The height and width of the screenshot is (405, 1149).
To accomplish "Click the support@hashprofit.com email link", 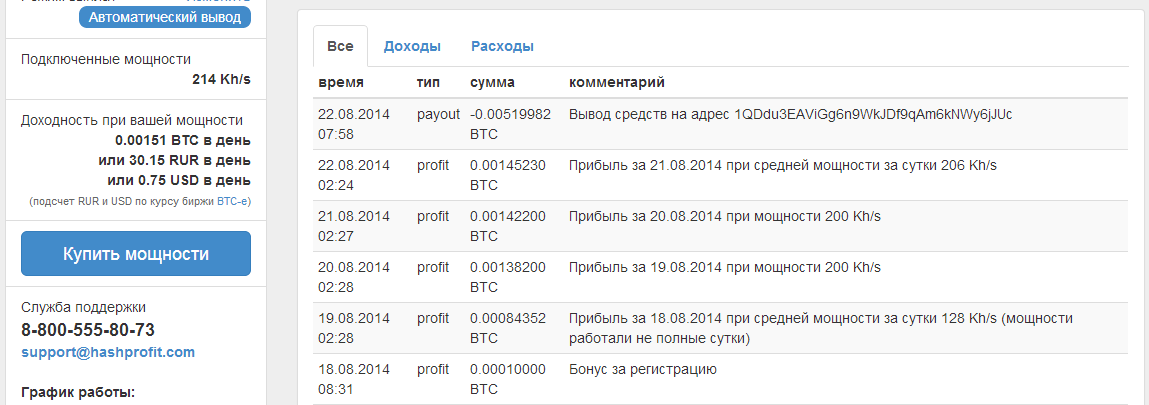I will point(108,352).
